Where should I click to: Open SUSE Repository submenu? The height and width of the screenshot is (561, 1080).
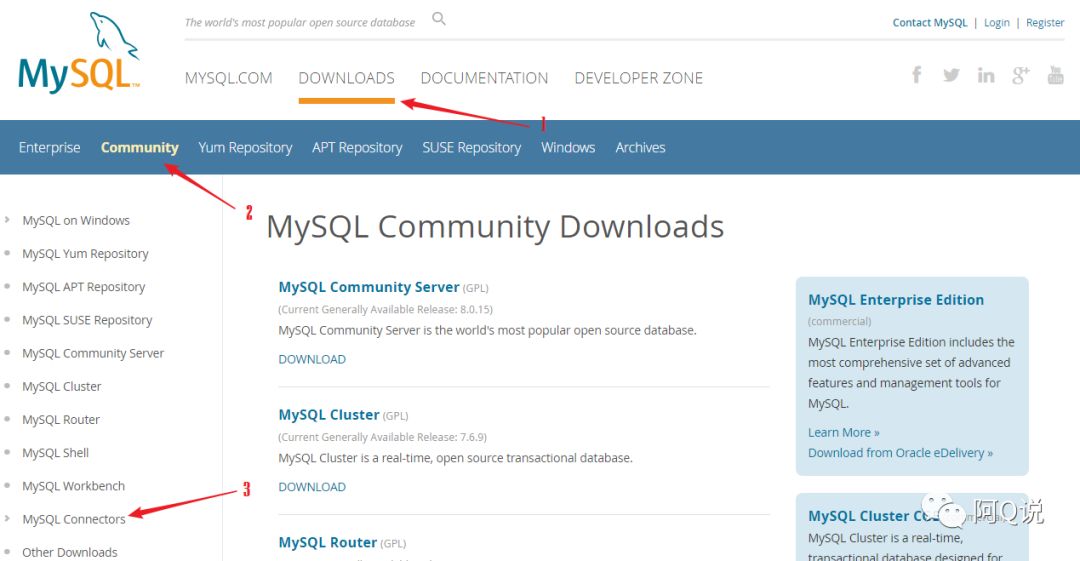click(x=472, y=147)
